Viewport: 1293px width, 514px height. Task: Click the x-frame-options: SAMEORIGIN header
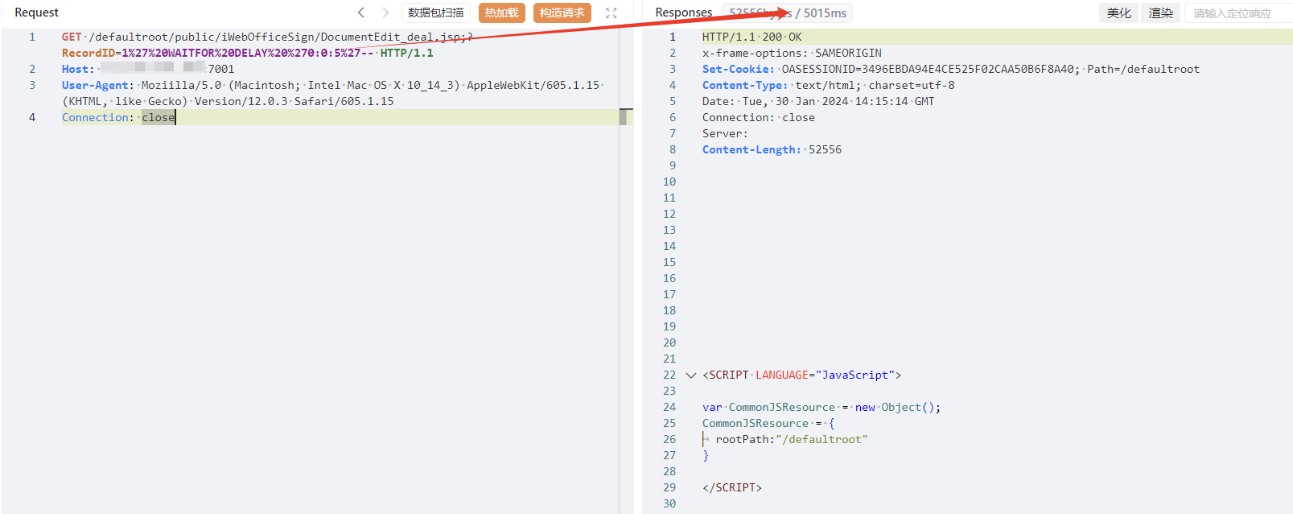(792, 53)
